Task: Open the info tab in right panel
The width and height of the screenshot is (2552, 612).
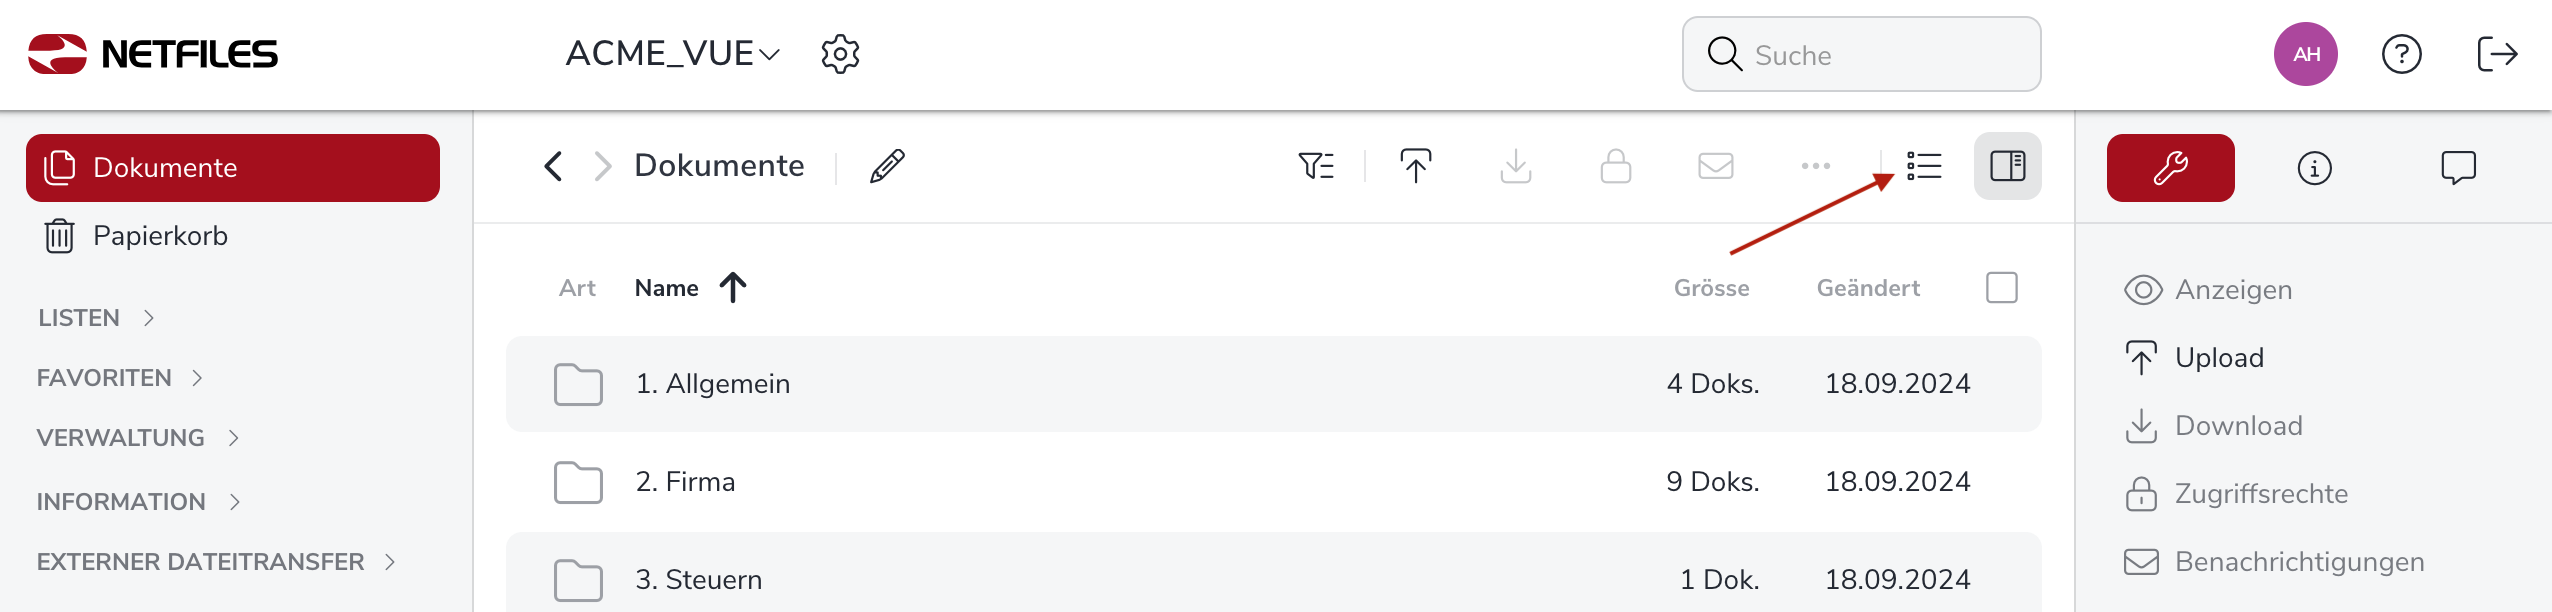Action: [2314, 168]
